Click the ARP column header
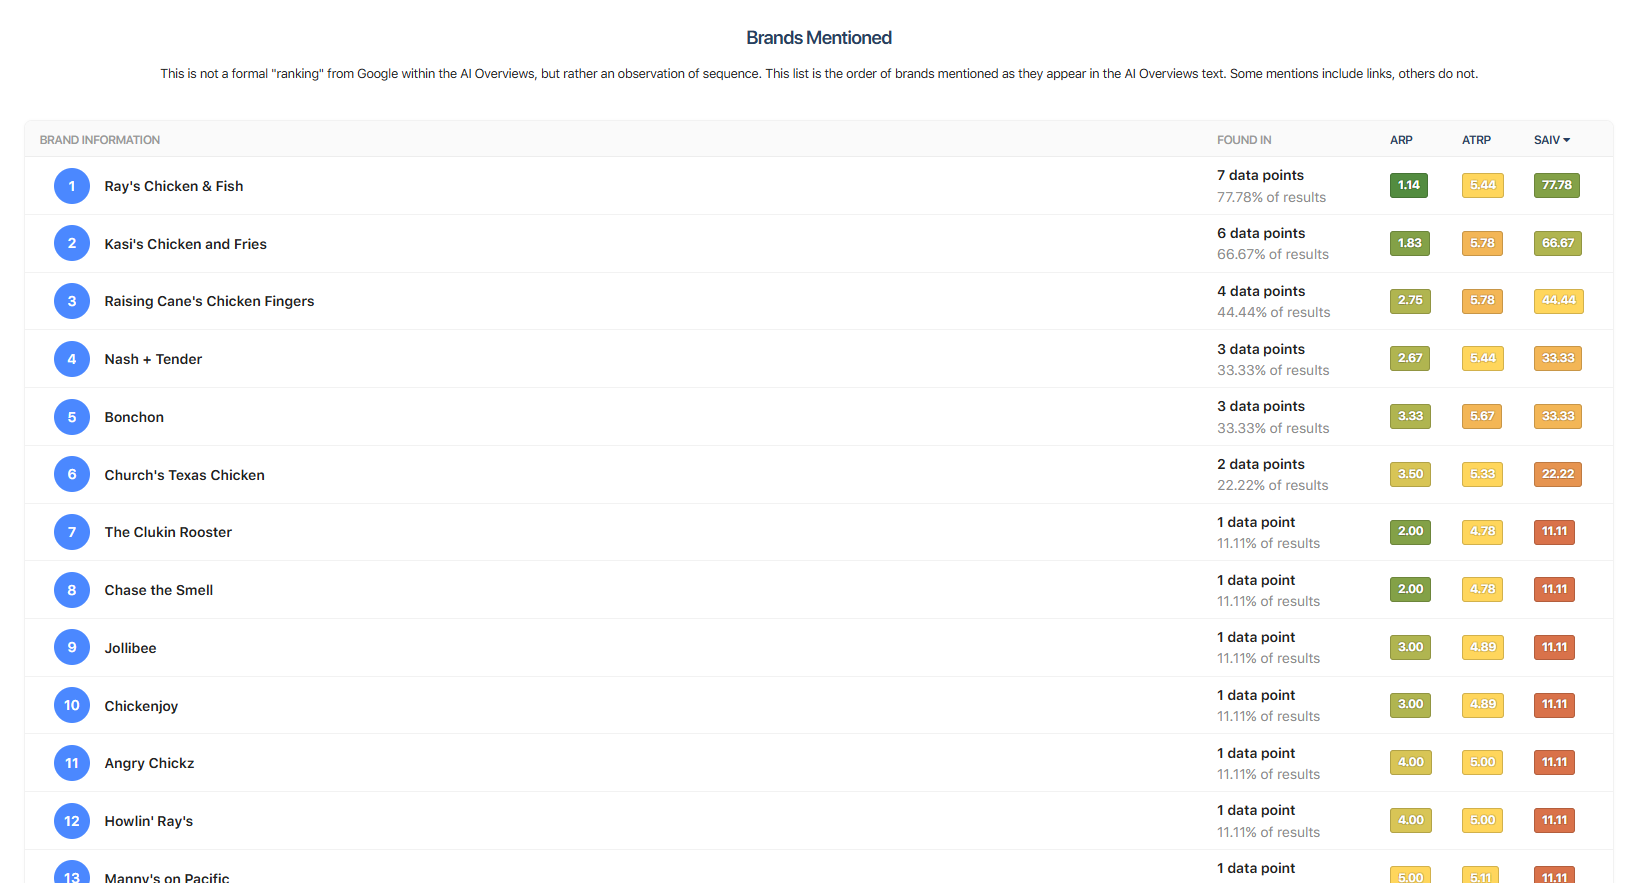1645x883 pixels. tap(1401, 140)
